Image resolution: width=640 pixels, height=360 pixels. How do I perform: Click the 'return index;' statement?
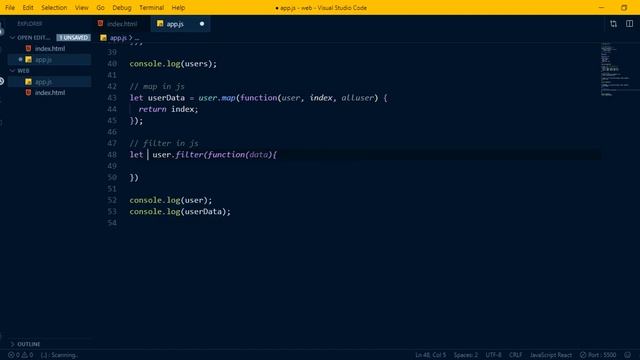(168, 109)
